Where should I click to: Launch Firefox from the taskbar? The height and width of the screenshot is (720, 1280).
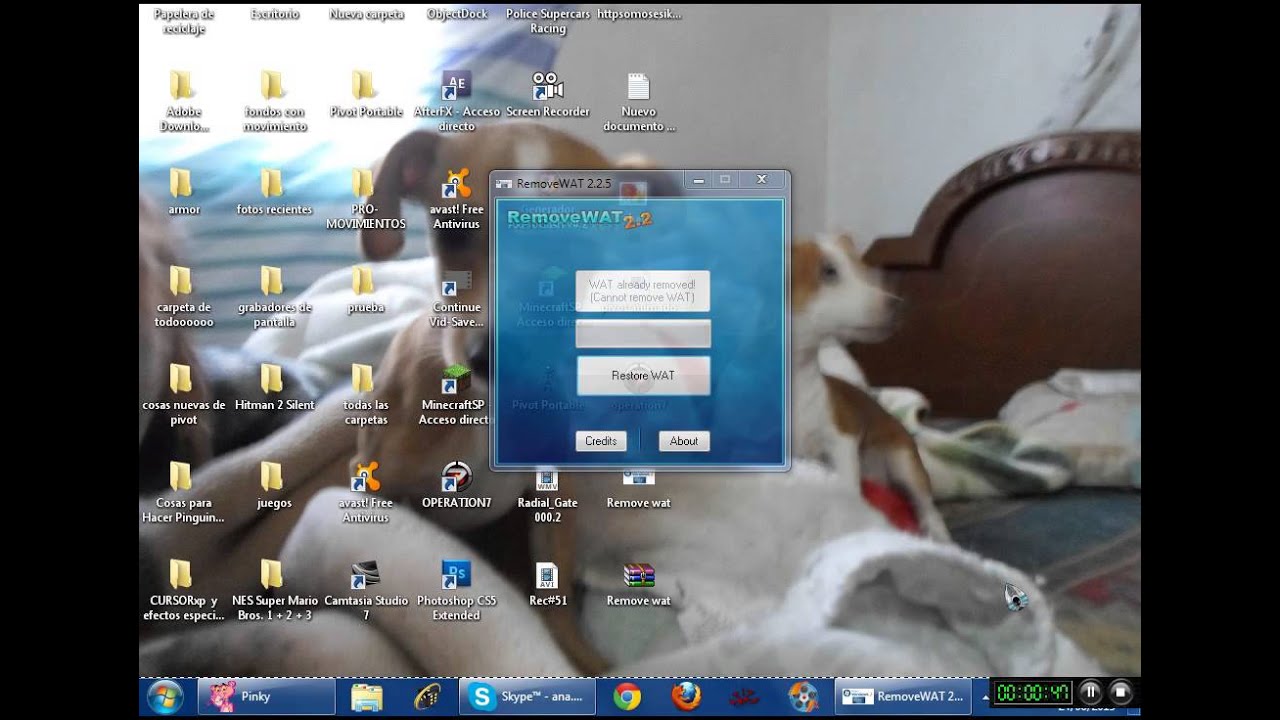686,697
